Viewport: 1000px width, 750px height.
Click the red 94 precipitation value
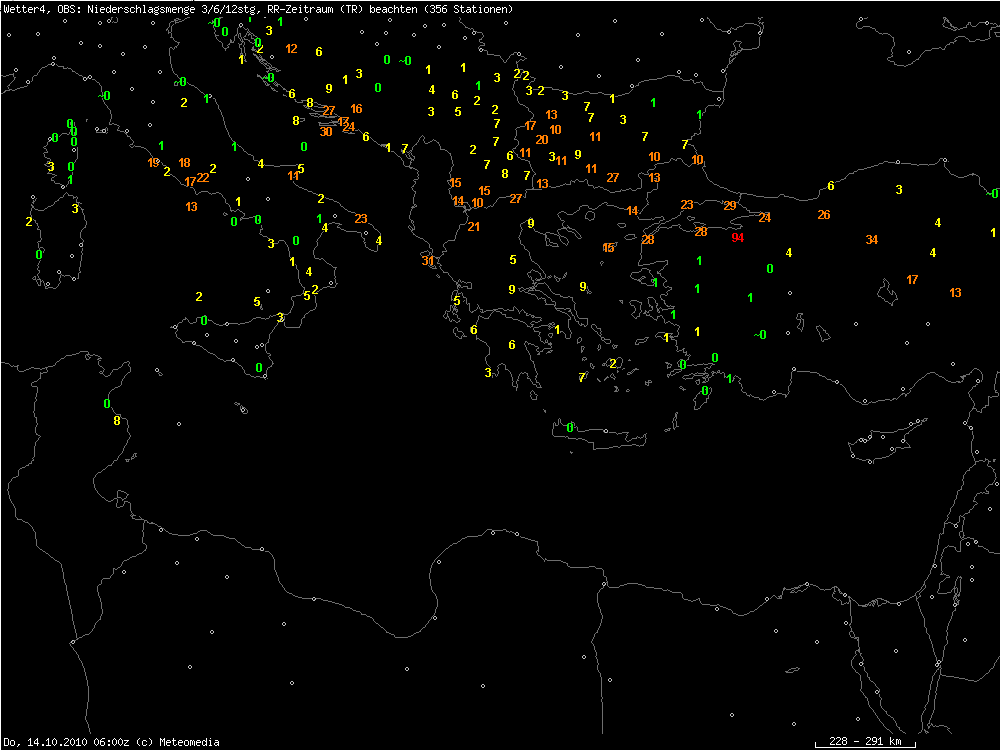click(x=737, y=238)
